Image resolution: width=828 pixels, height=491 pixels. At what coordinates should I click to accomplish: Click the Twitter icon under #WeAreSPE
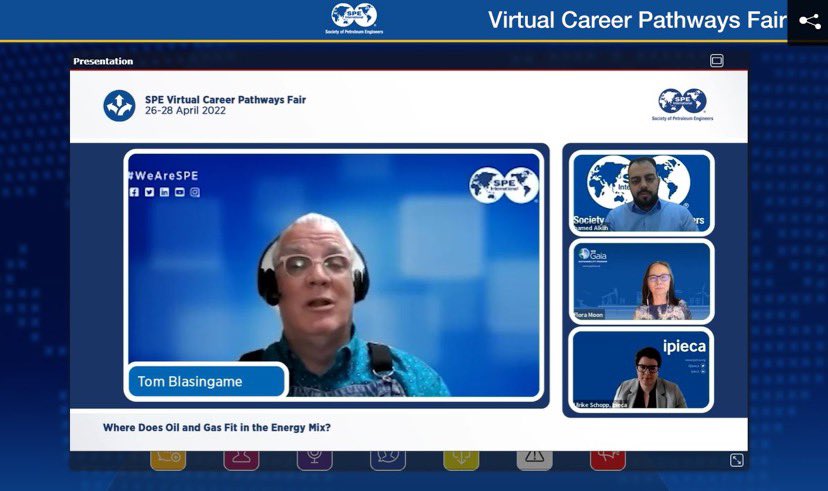pos(149,192)
